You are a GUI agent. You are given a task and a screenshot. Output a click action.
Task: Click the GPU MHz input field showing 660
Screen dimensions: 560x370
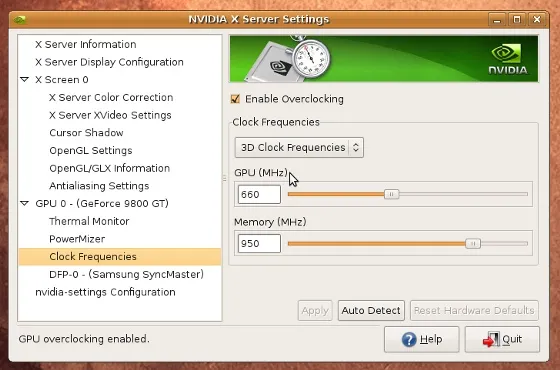259,194
